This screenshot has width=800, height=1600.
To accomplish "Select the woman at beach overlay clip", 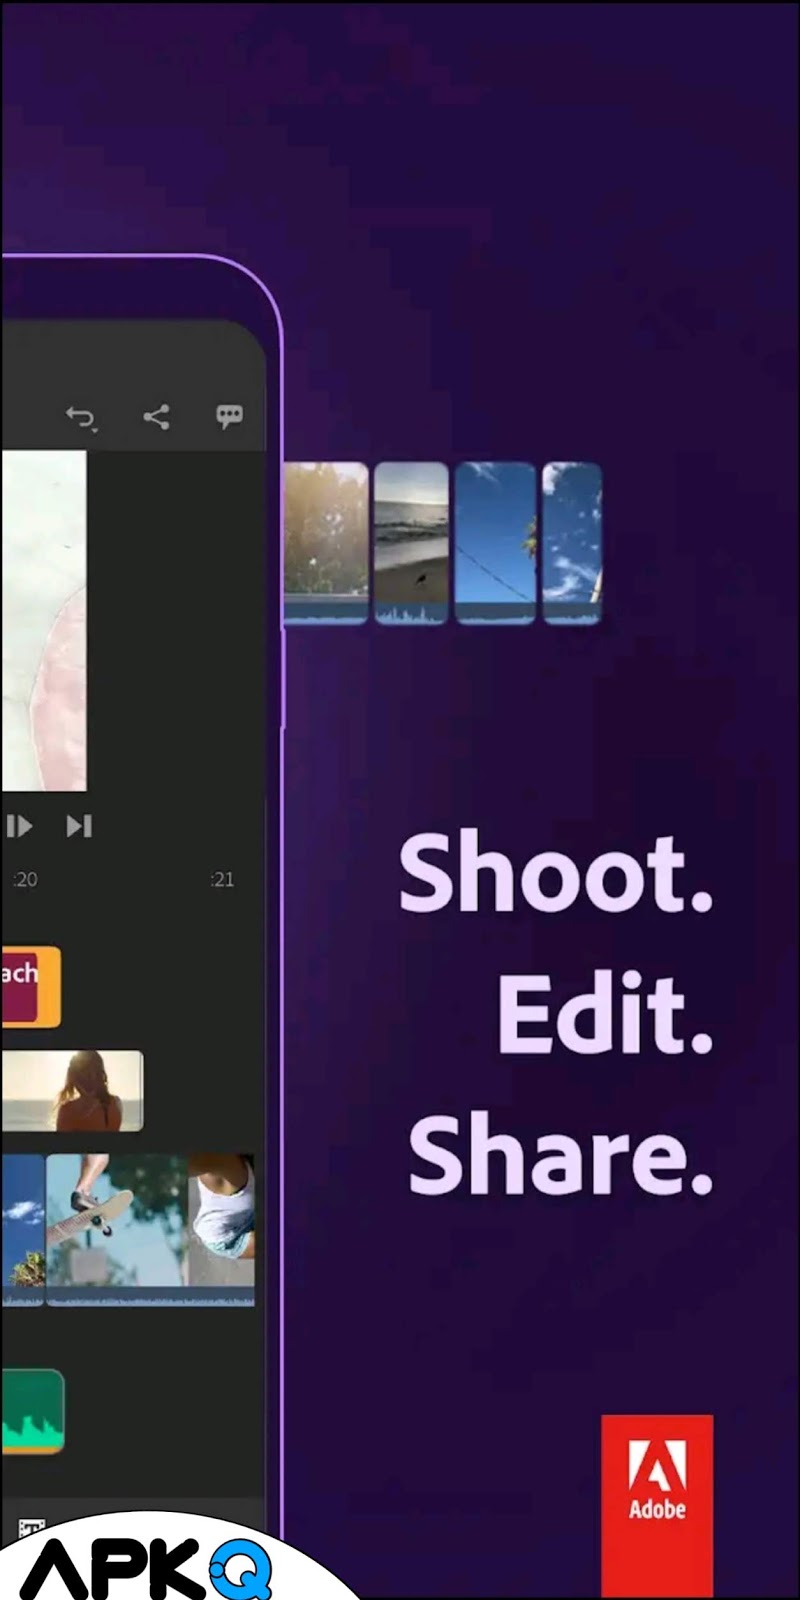I will (72, 1090).
